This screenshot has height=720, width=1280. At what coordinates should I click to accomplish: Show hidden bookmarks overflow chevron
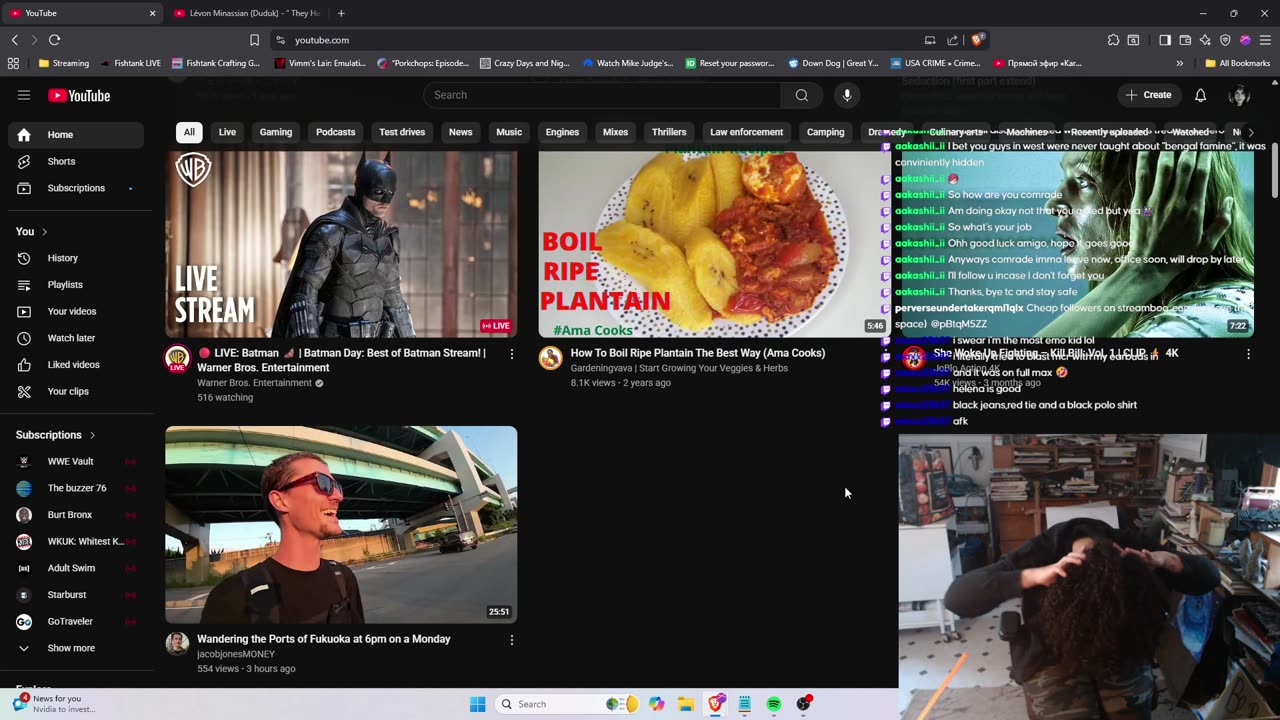pyautogui.click(x=1180, y=63)
